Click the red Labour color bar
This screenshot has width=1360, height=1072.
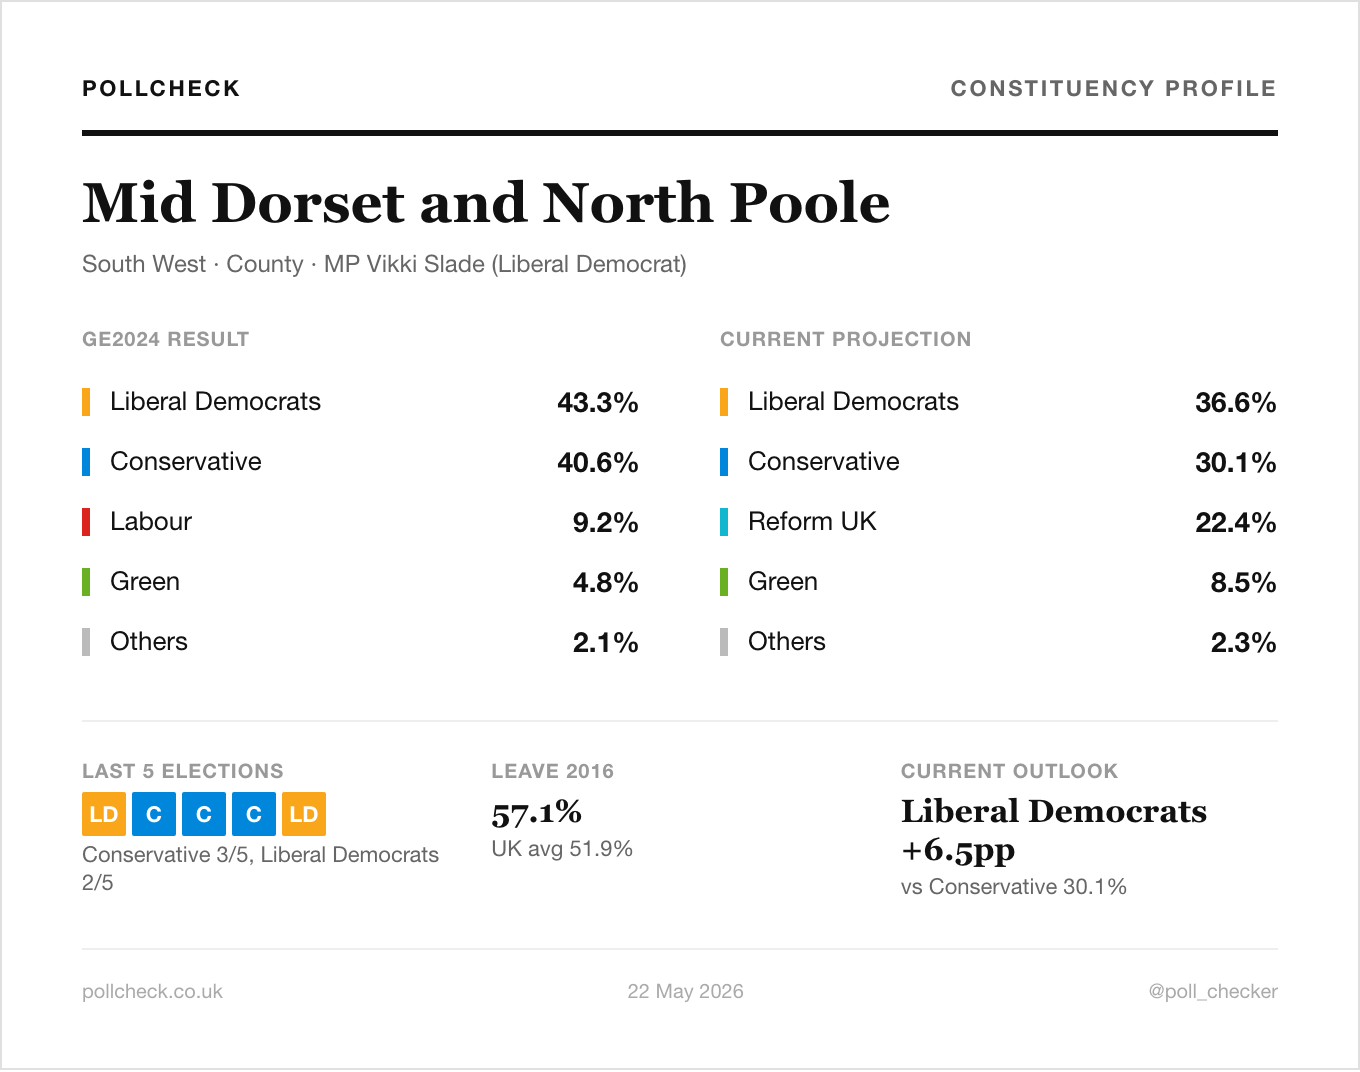pyautogui.click(x=86, y=522)
